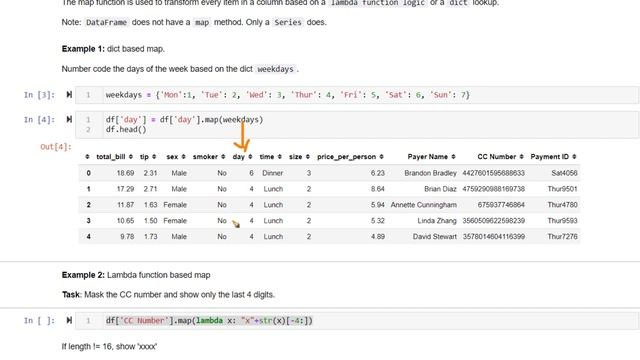Screen dimensions: 640x360
Task: Select total_bill value 10.65
Action: pos(125,221)
